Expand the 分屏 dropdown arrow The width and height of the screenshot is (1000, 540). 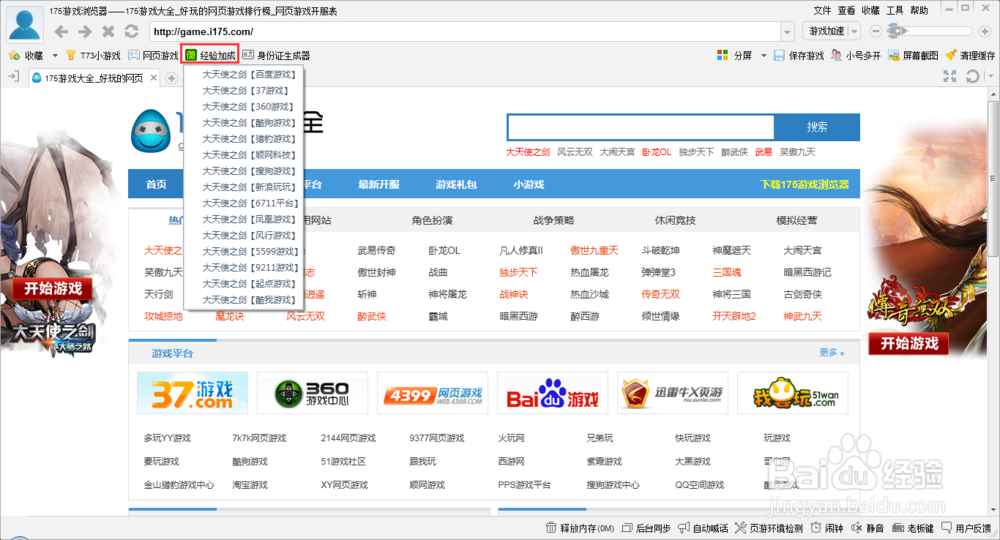tap(763, 55)
